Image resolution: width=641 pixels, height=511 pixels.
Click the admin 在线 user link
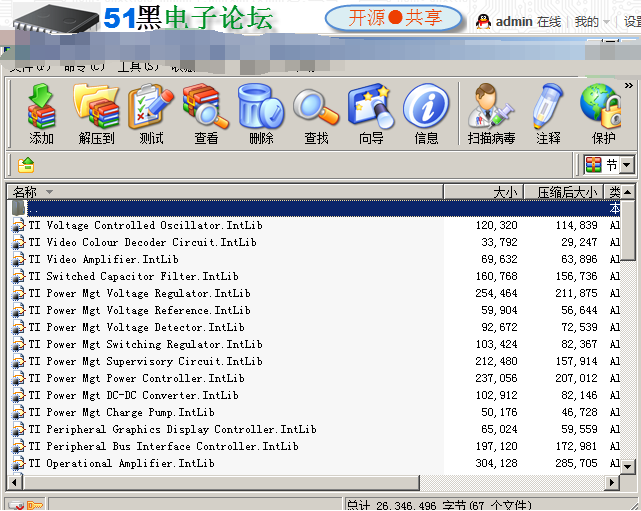[528, 21]
